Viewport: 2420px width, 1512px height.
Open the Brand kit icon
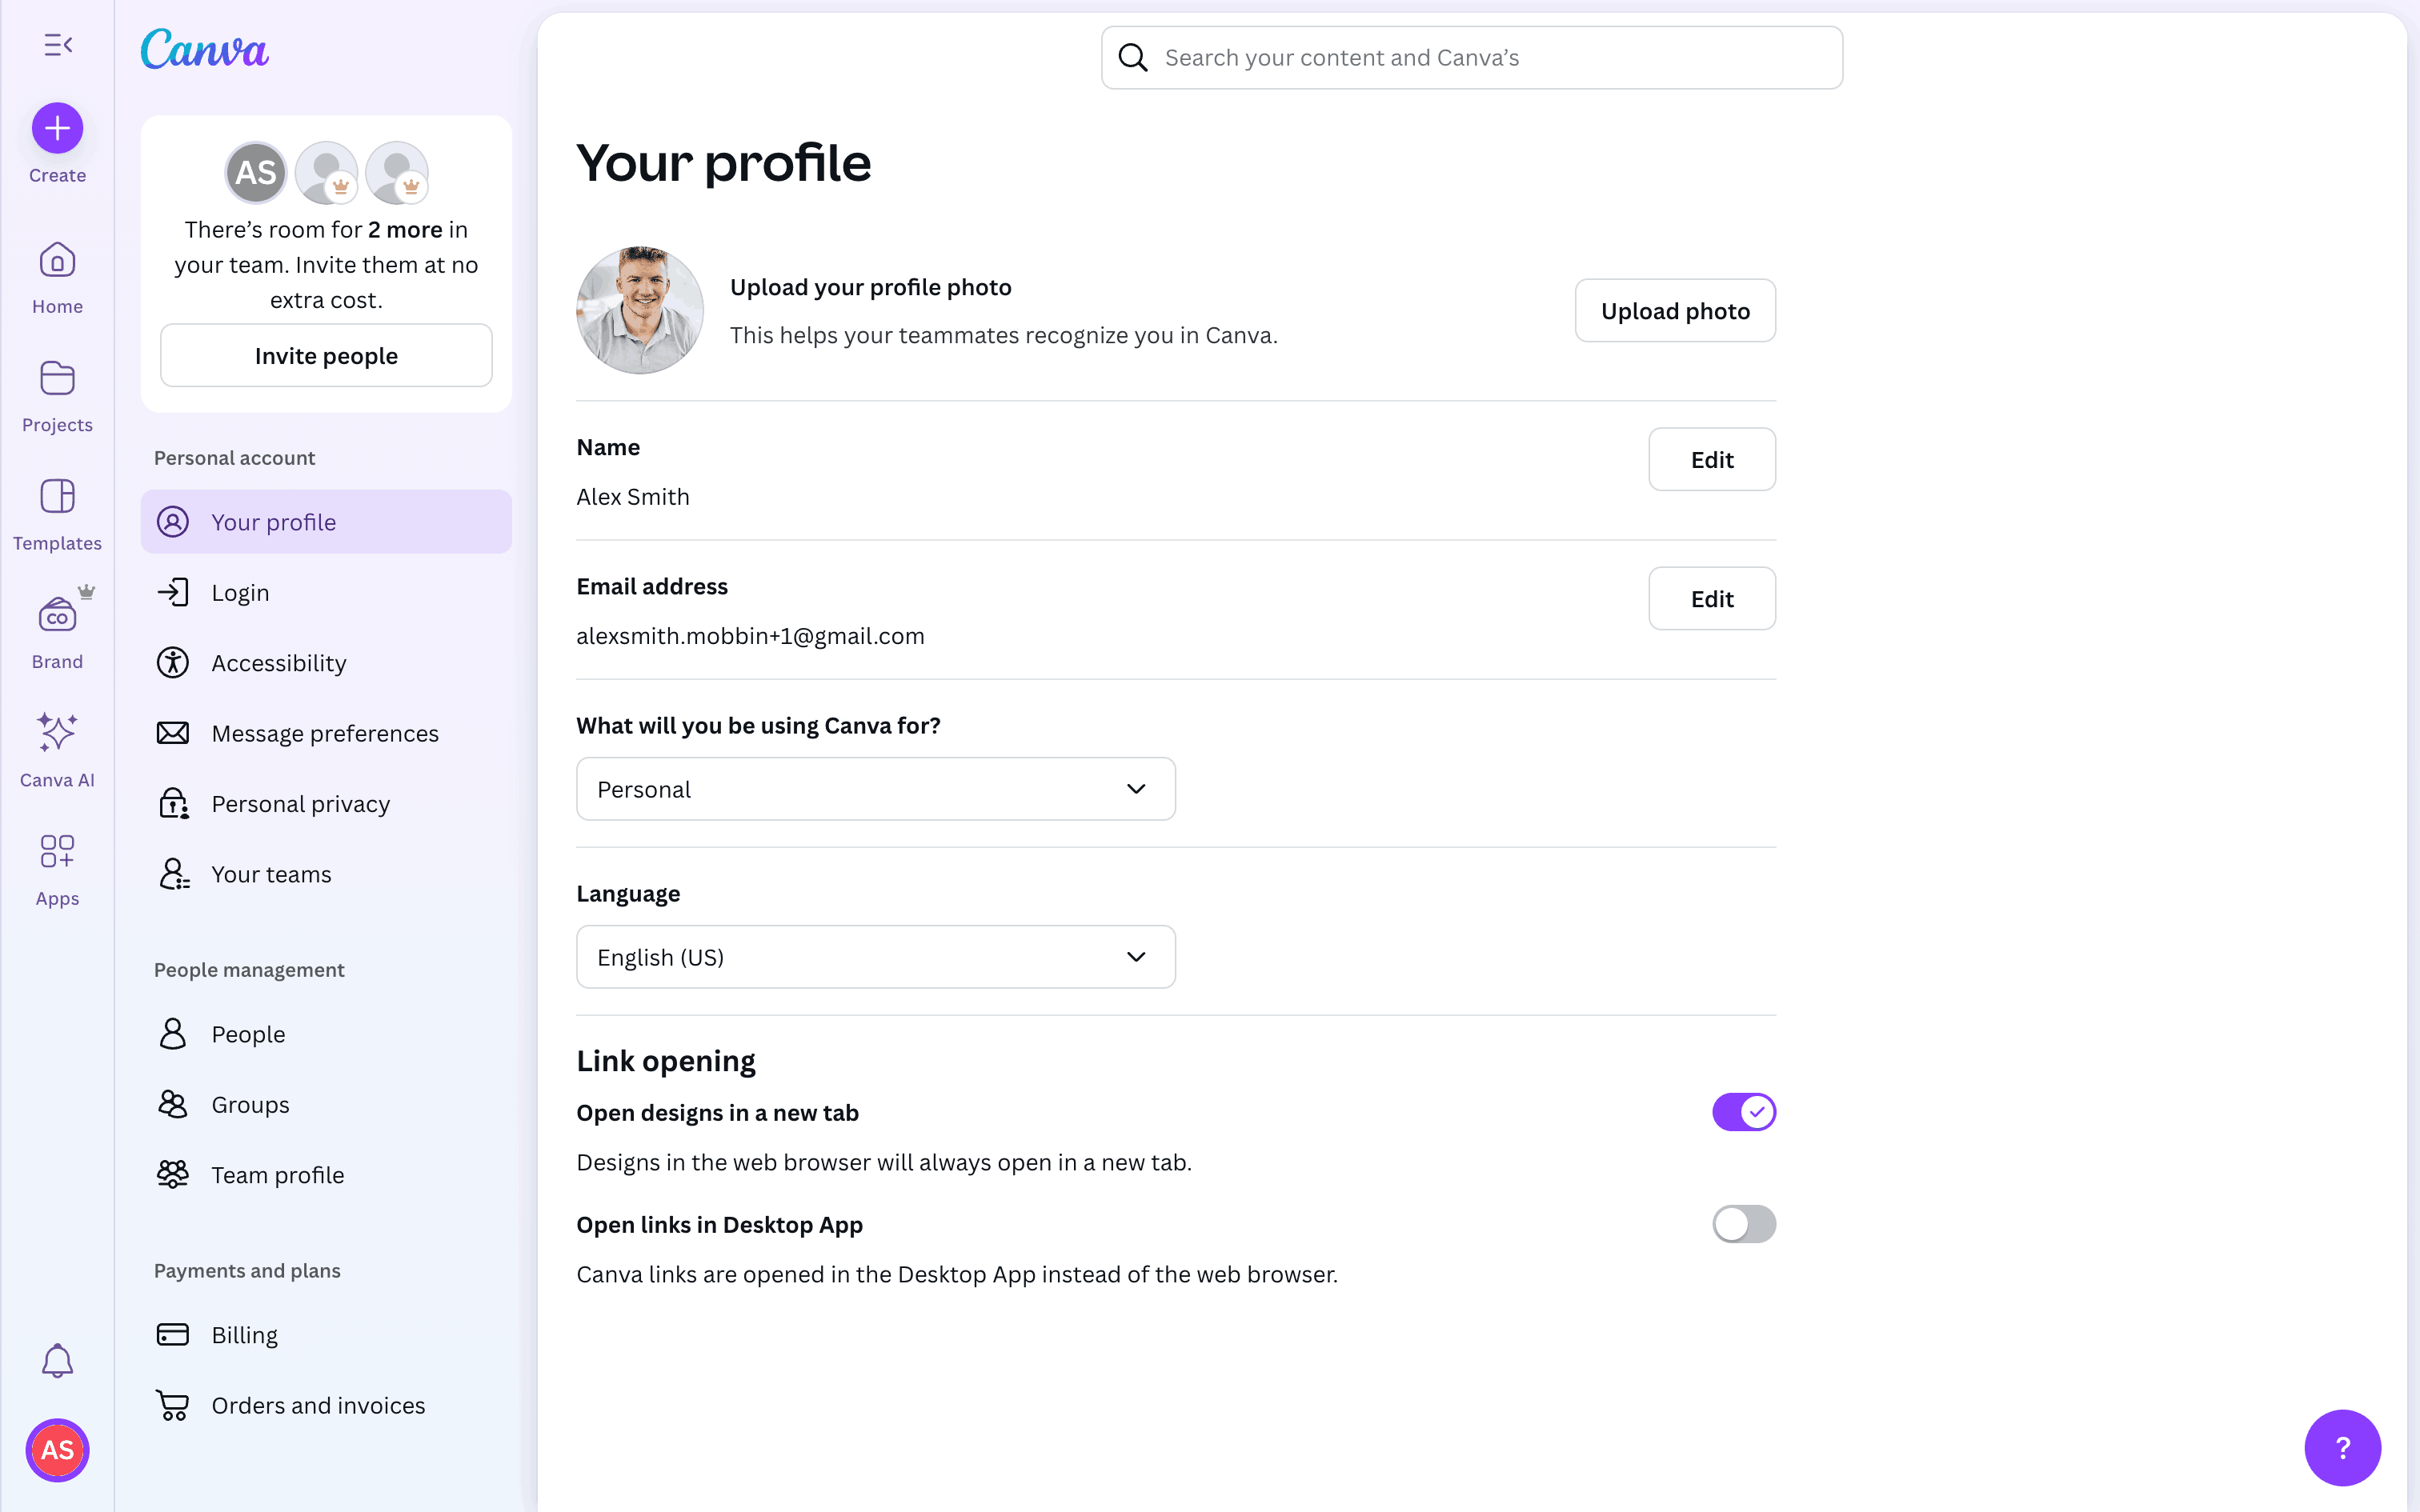tap(57, 616)
